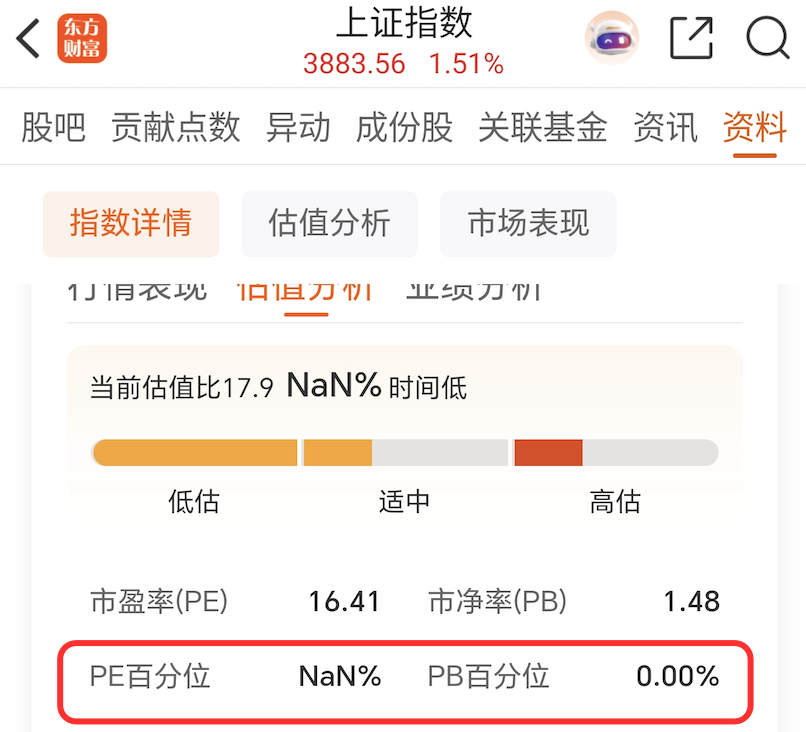
Task: Click the red 高估 valuation bar segment
Action: (x=548, y=453)
